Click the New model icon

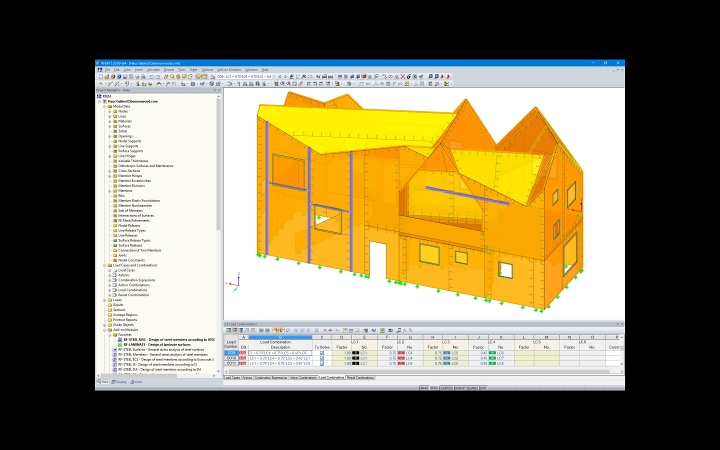pyautogui.click(x=101, y=77)
